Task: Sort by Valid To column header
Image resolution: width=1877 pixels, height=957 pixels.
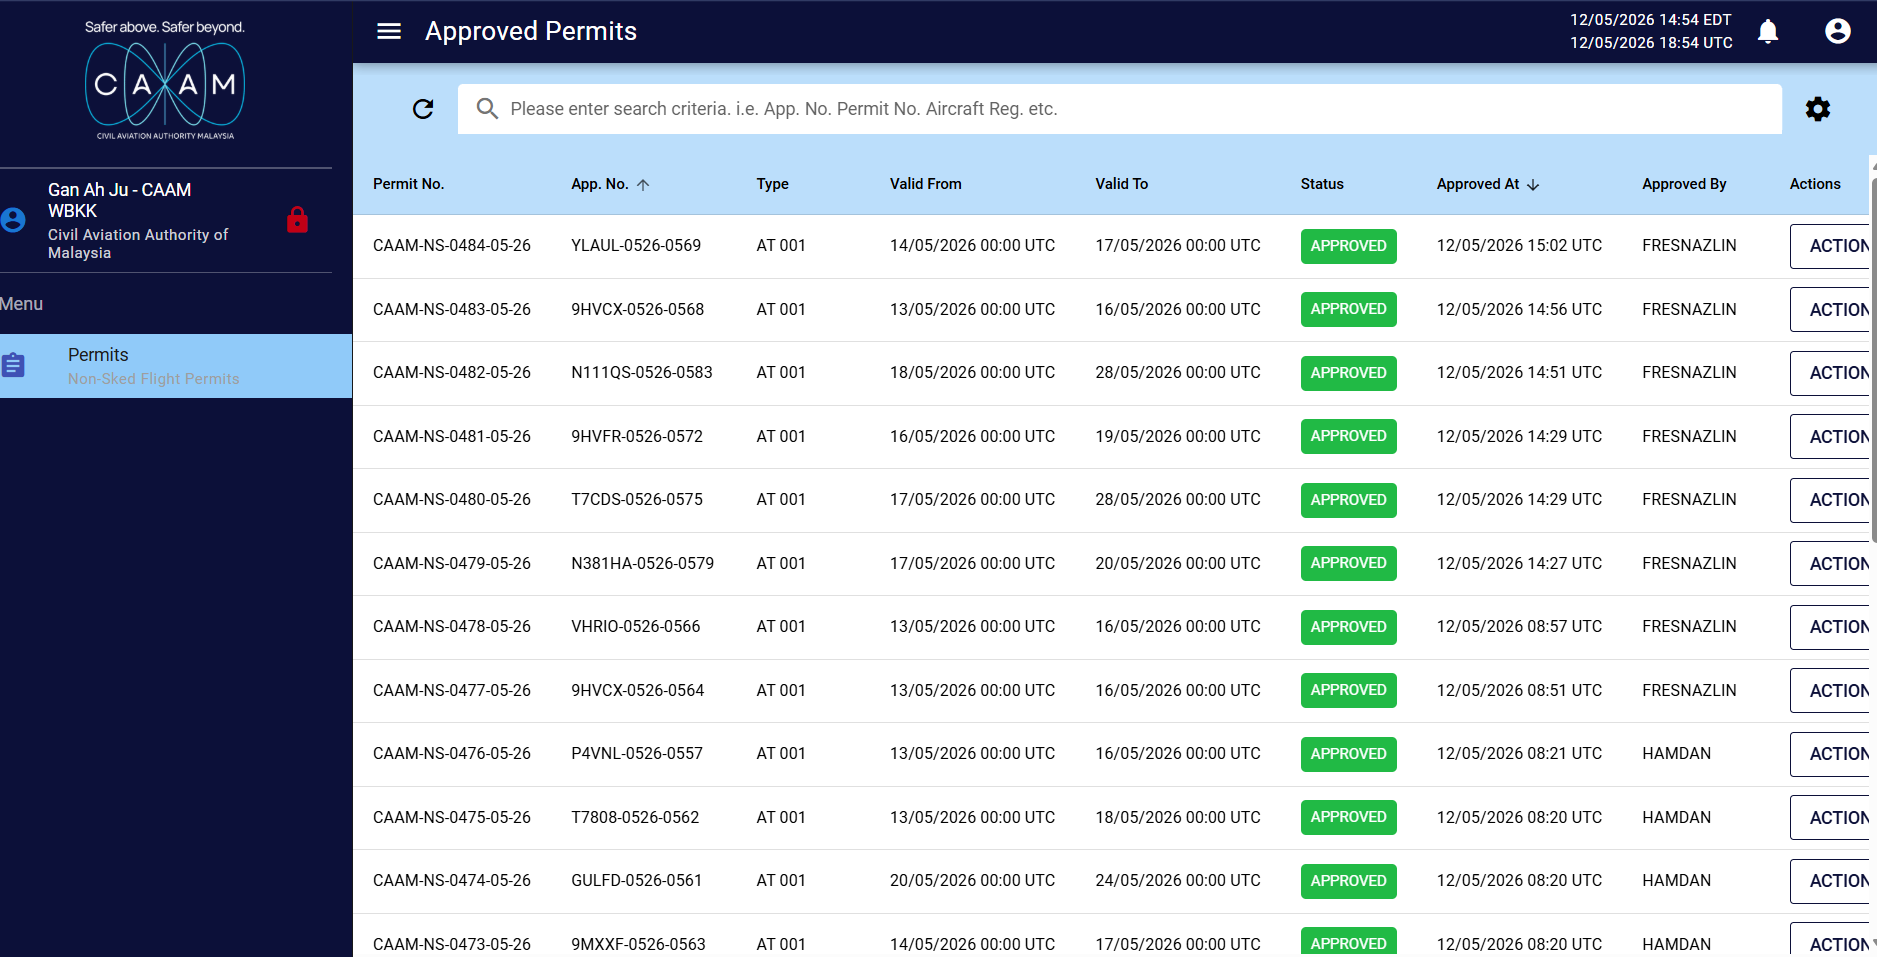Action: [1121, 184]
